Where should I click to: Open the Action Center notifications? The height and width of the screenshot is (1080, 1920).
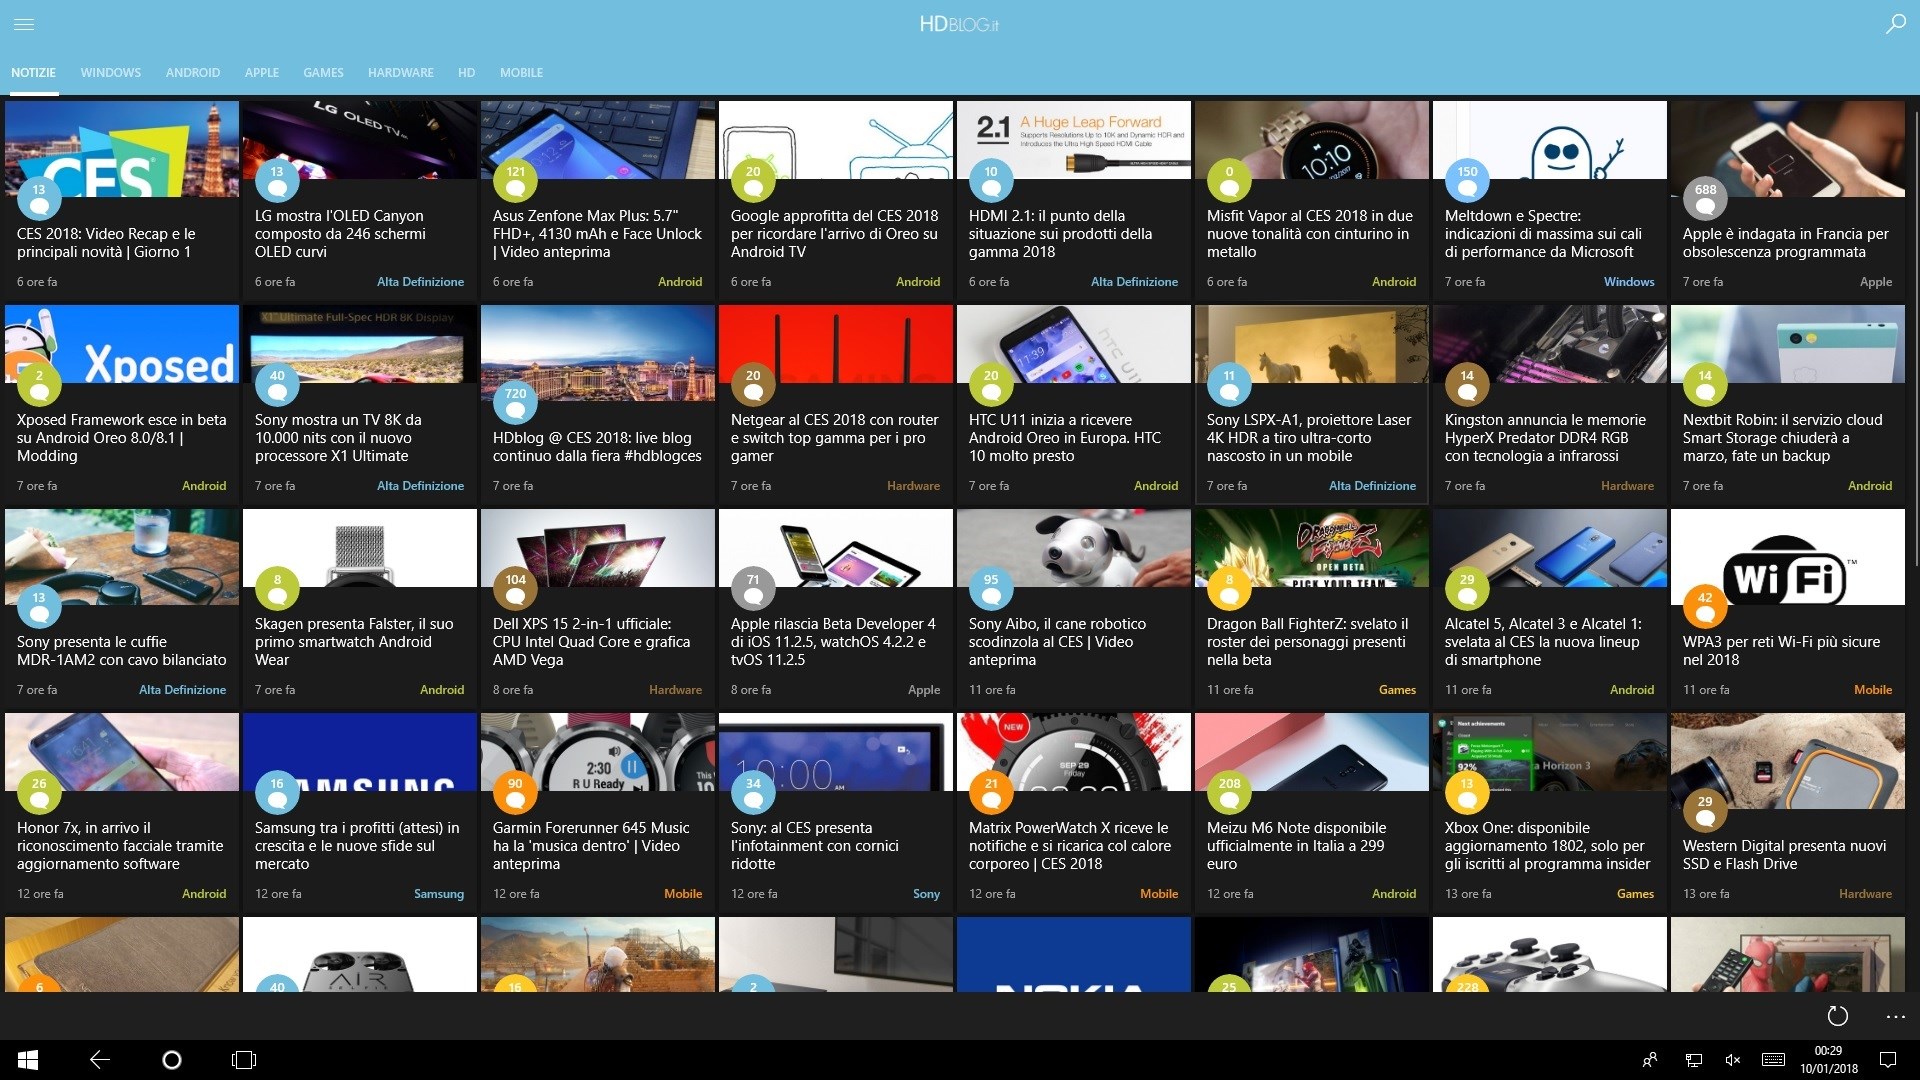tap(1888, 1060)
